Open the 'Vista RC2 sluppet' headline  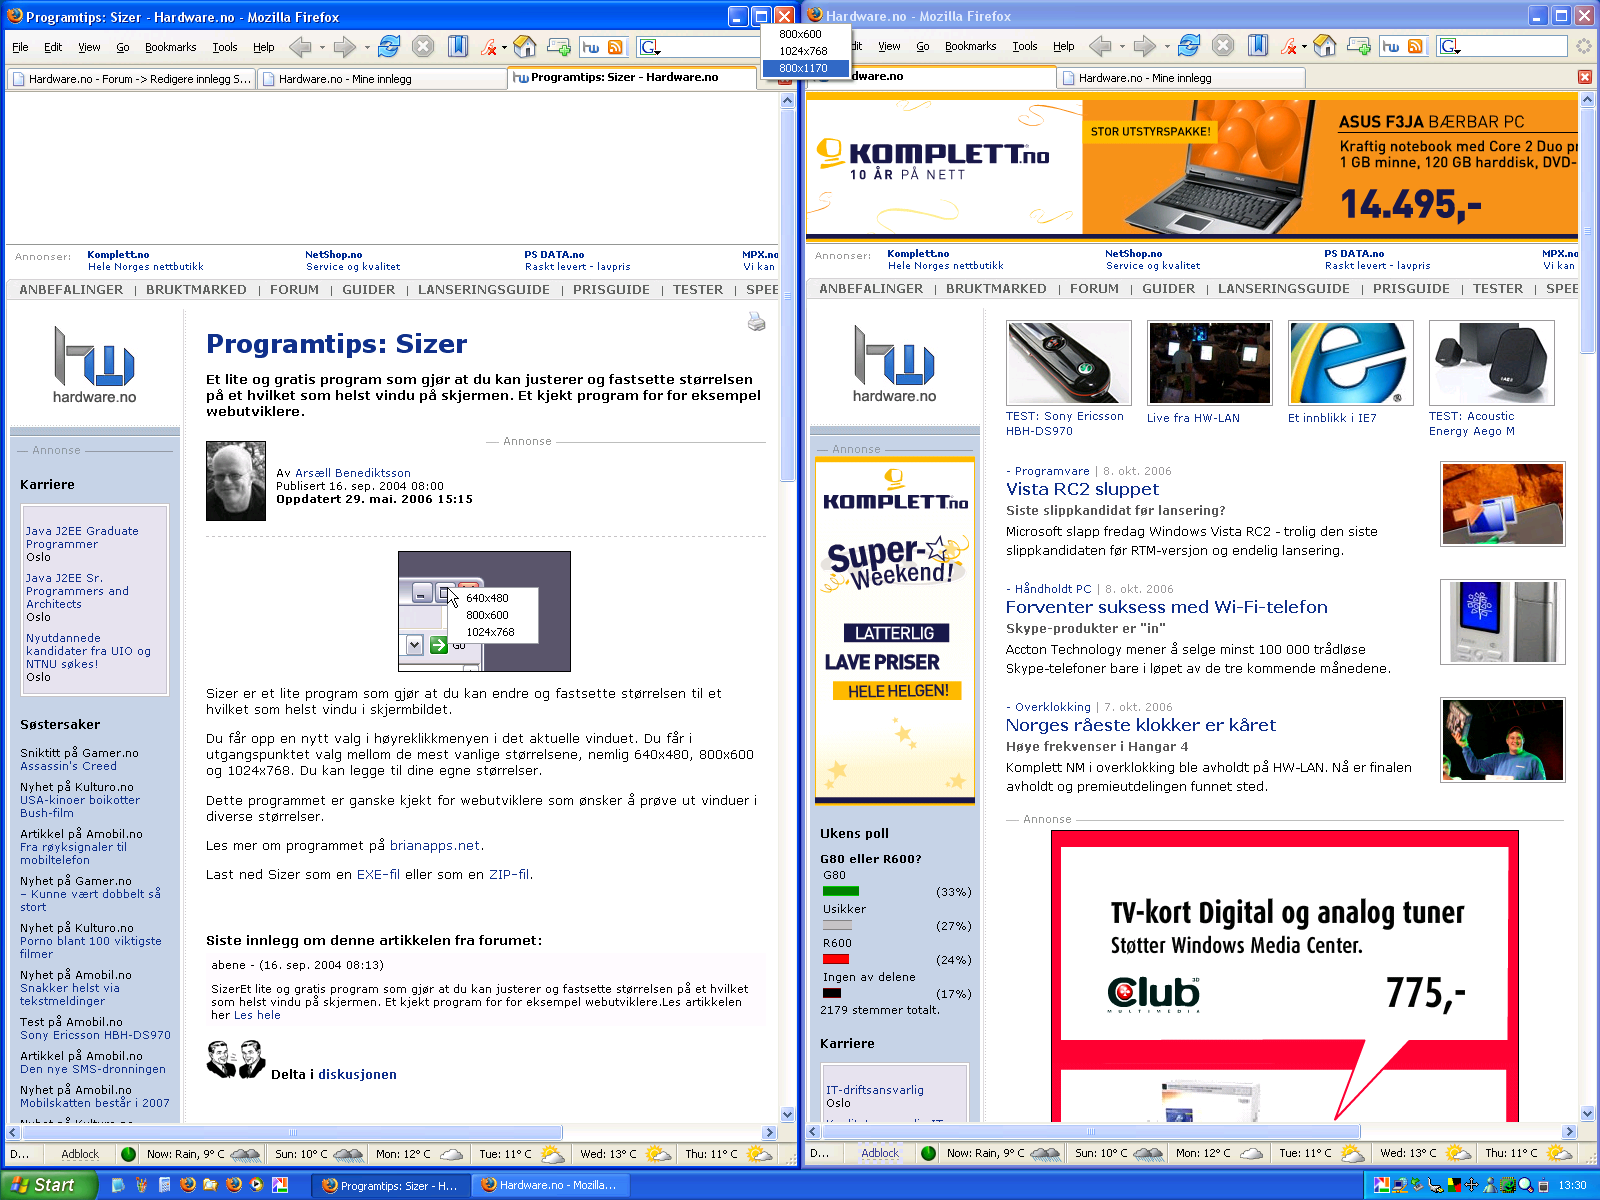click(x=1082, y=489)
